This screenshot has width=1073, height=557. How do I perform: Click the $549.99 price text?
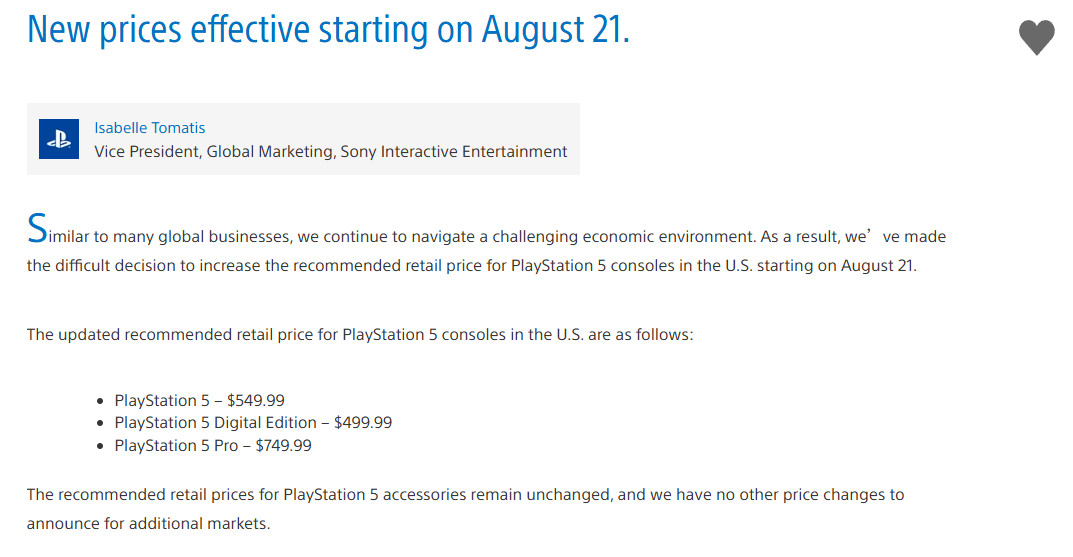point(256,400)
